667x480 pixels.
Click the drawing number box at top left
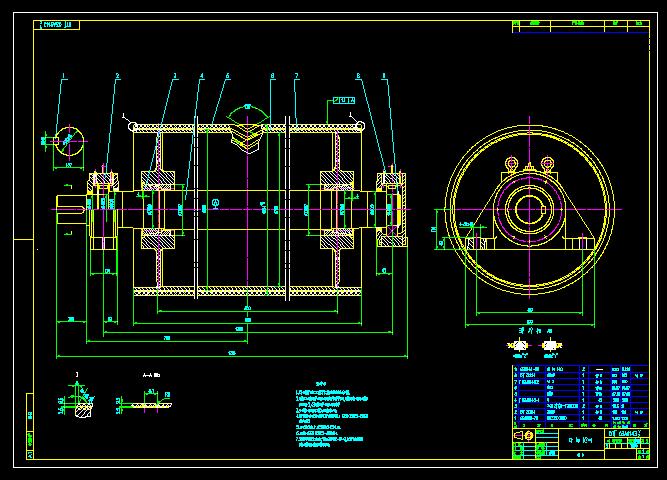tap(56, 25)
